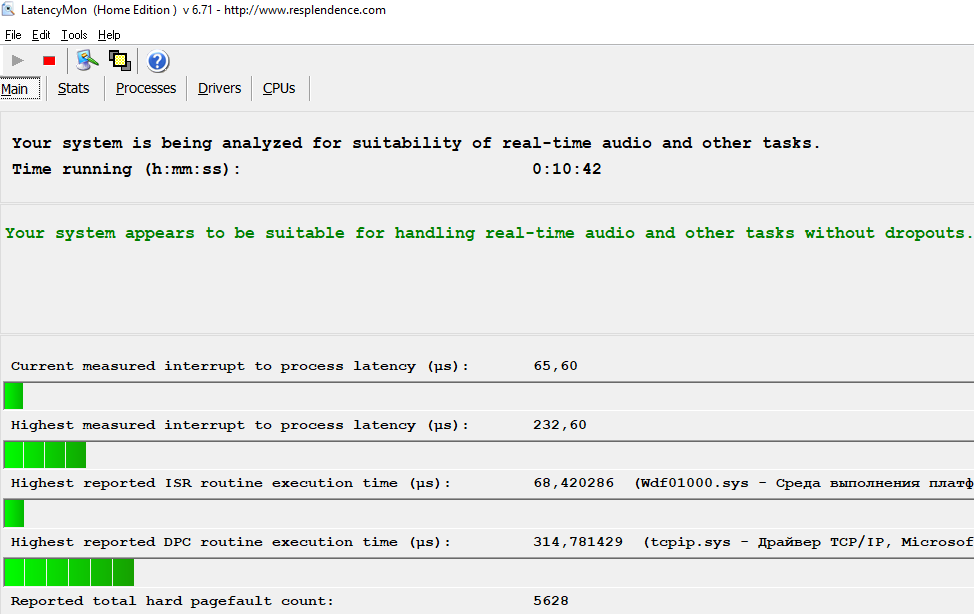Viewport: 974px width, 614px height.
Task: Select the DPC value 314,781429
Action: pos(578,542)
